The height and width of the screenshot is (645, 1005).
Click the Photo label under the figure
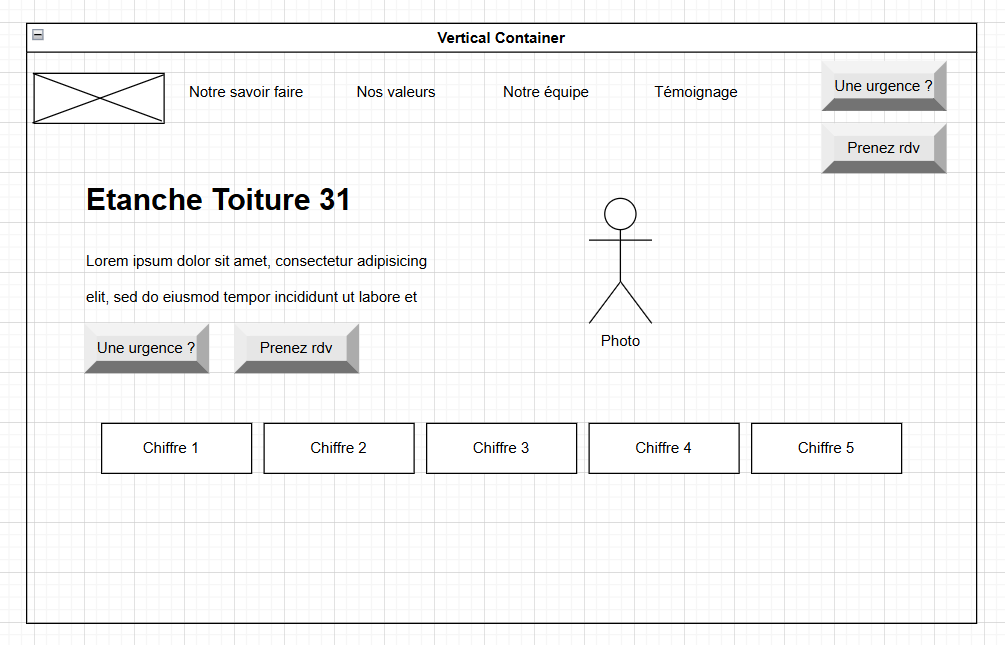[620, 341]
